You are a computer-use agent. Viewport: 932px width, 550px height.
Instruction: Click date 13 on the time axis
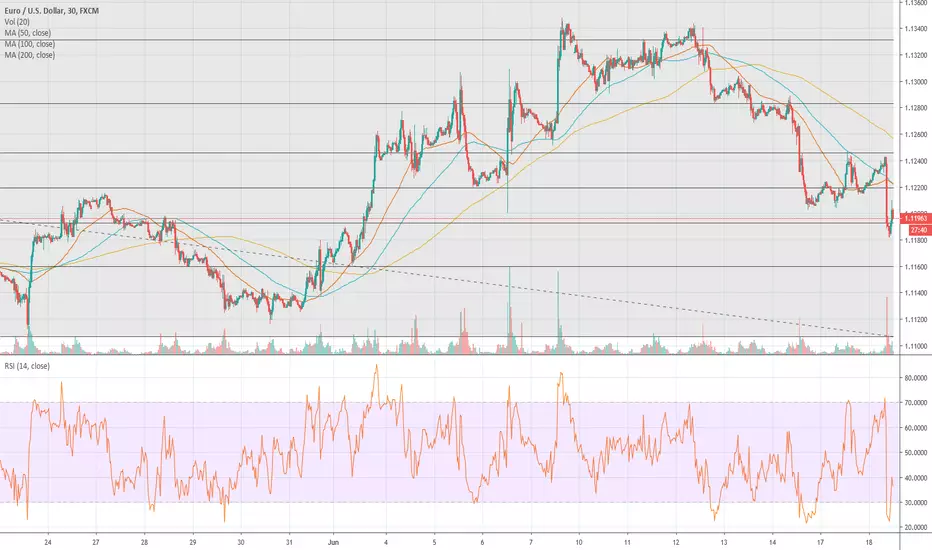(x=724, y=542)
